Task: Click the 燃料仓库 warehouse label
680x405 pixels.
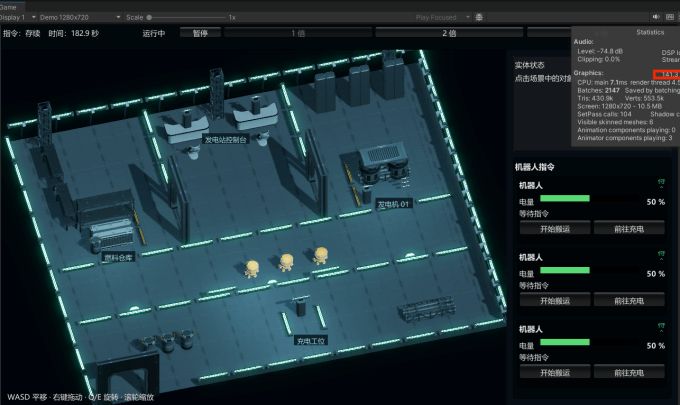Action: [118, 258]
